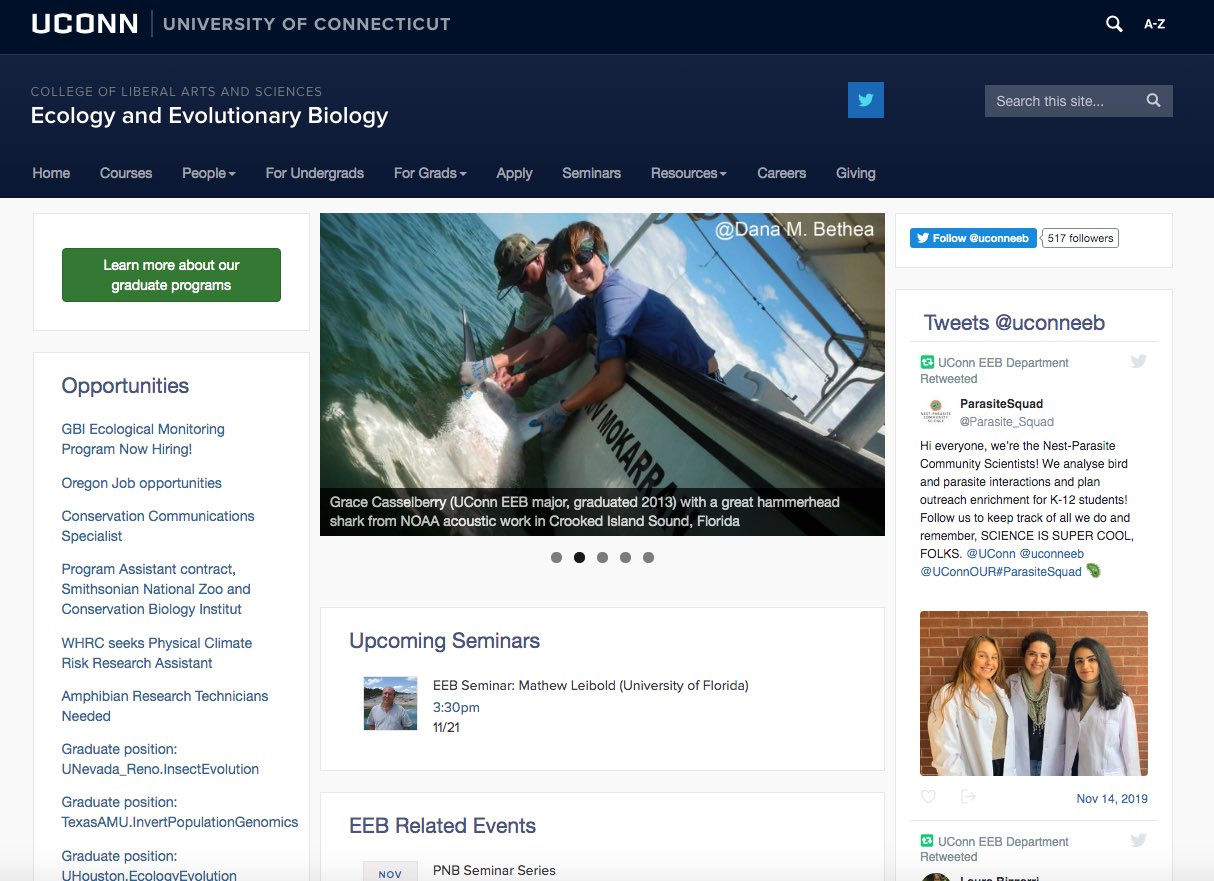Open the Careers nav item

[781, 173]
